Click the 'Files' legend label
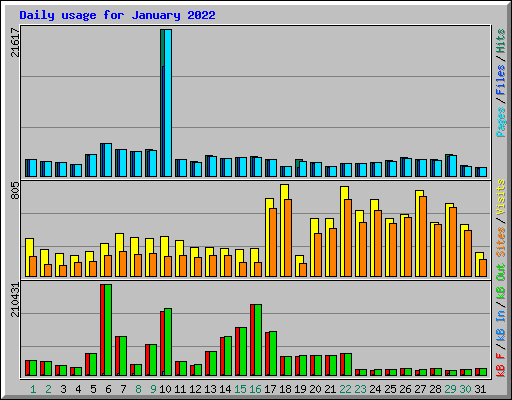Image resolution: width=512 pixels, height=400 pixels. tap(501, 80)
